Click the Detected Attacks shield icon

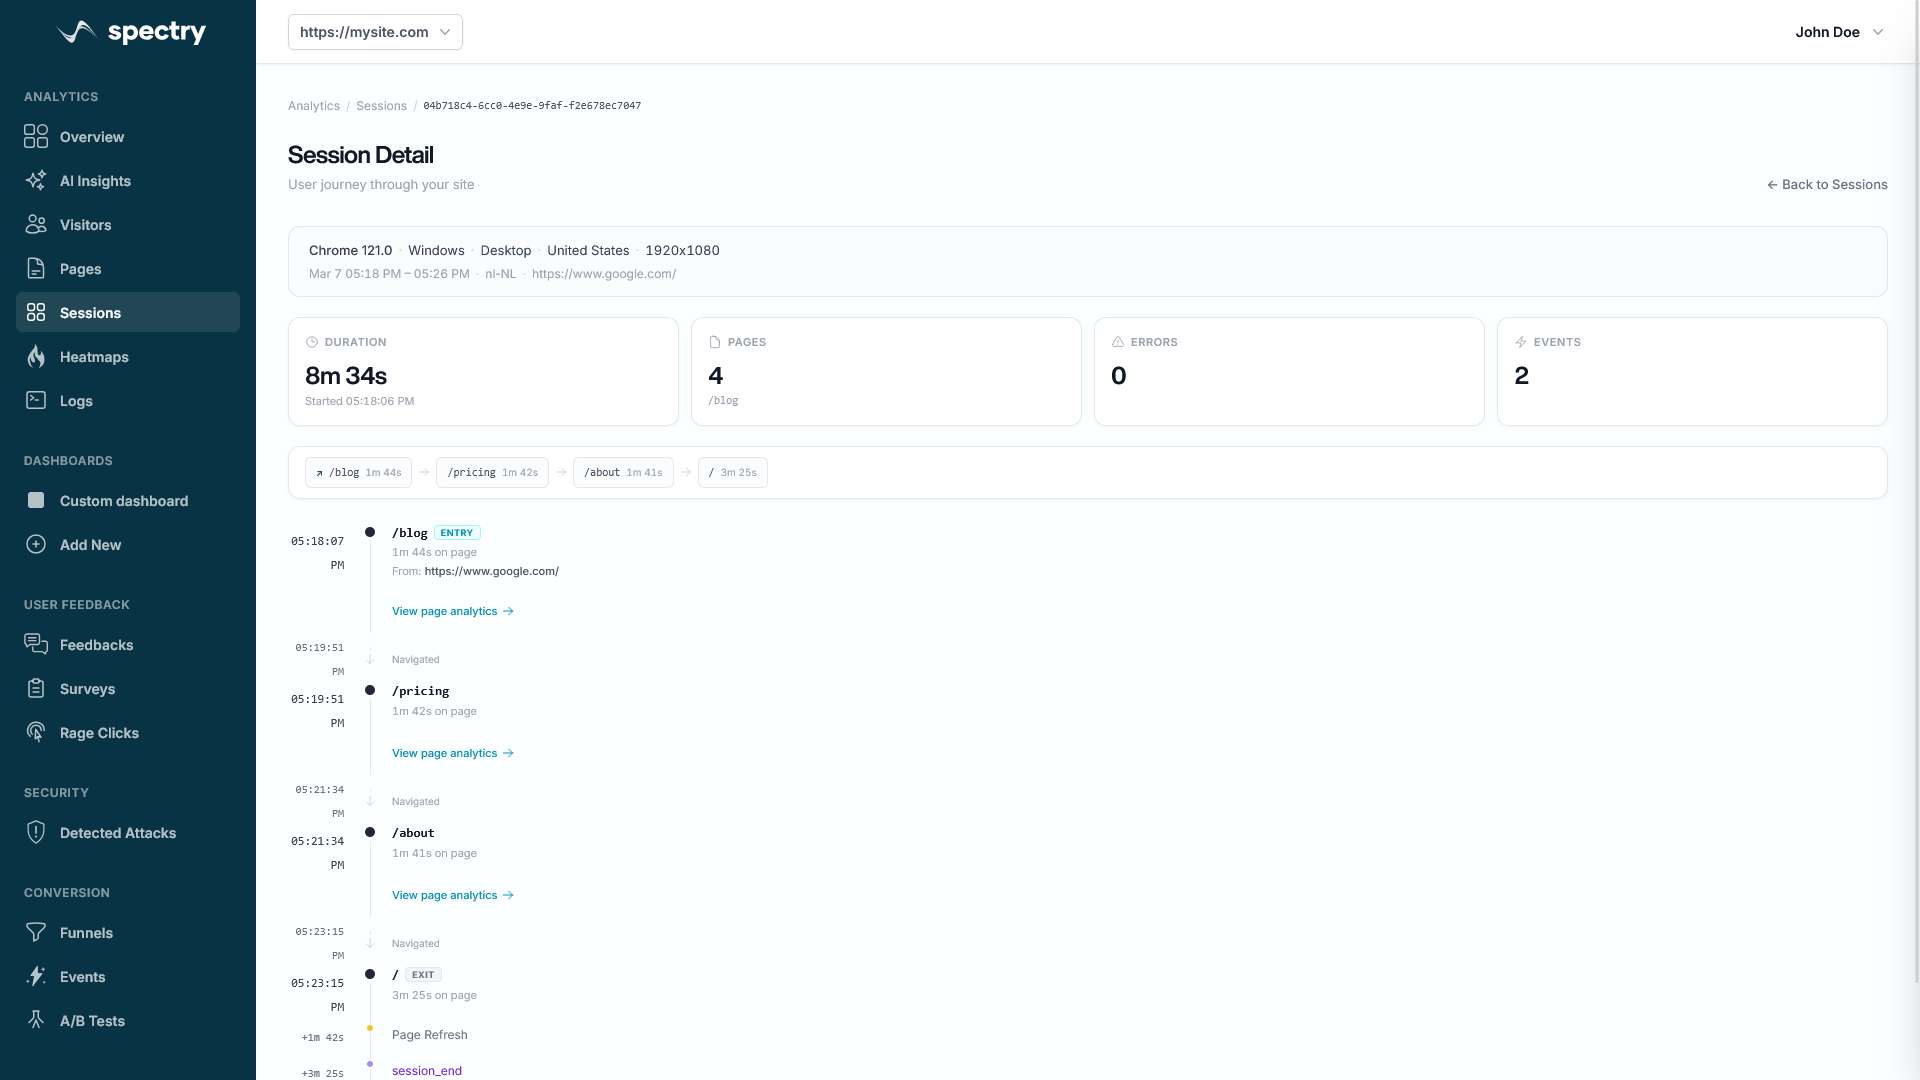[x=36, y=833]
